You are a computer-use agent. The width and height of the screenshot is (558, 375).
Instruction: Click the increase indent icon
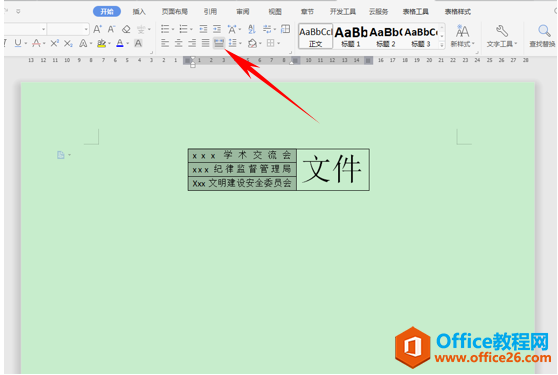pyautogui.click(x=217, y=29)
